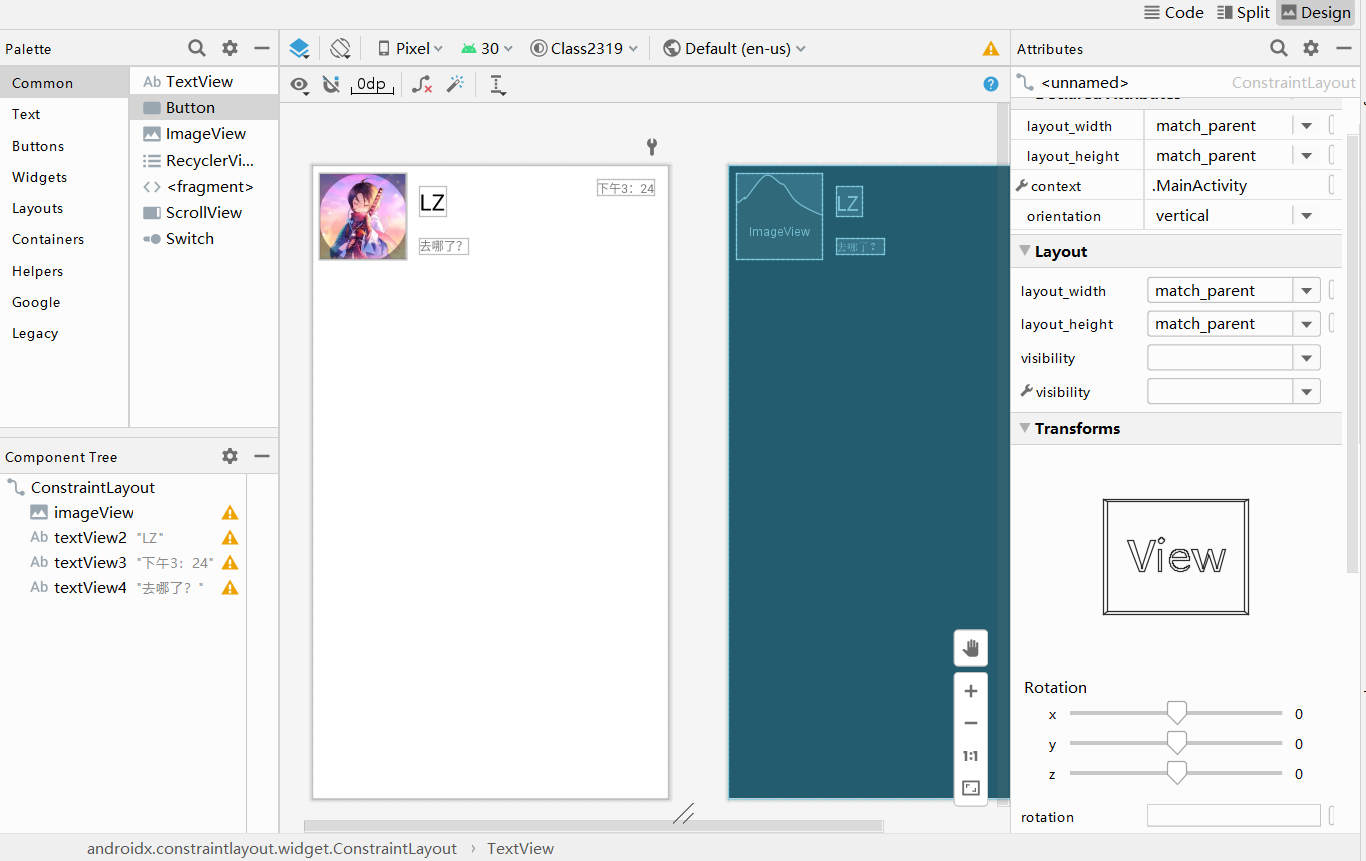Open Component Tree settings gear

pos(230,456)
